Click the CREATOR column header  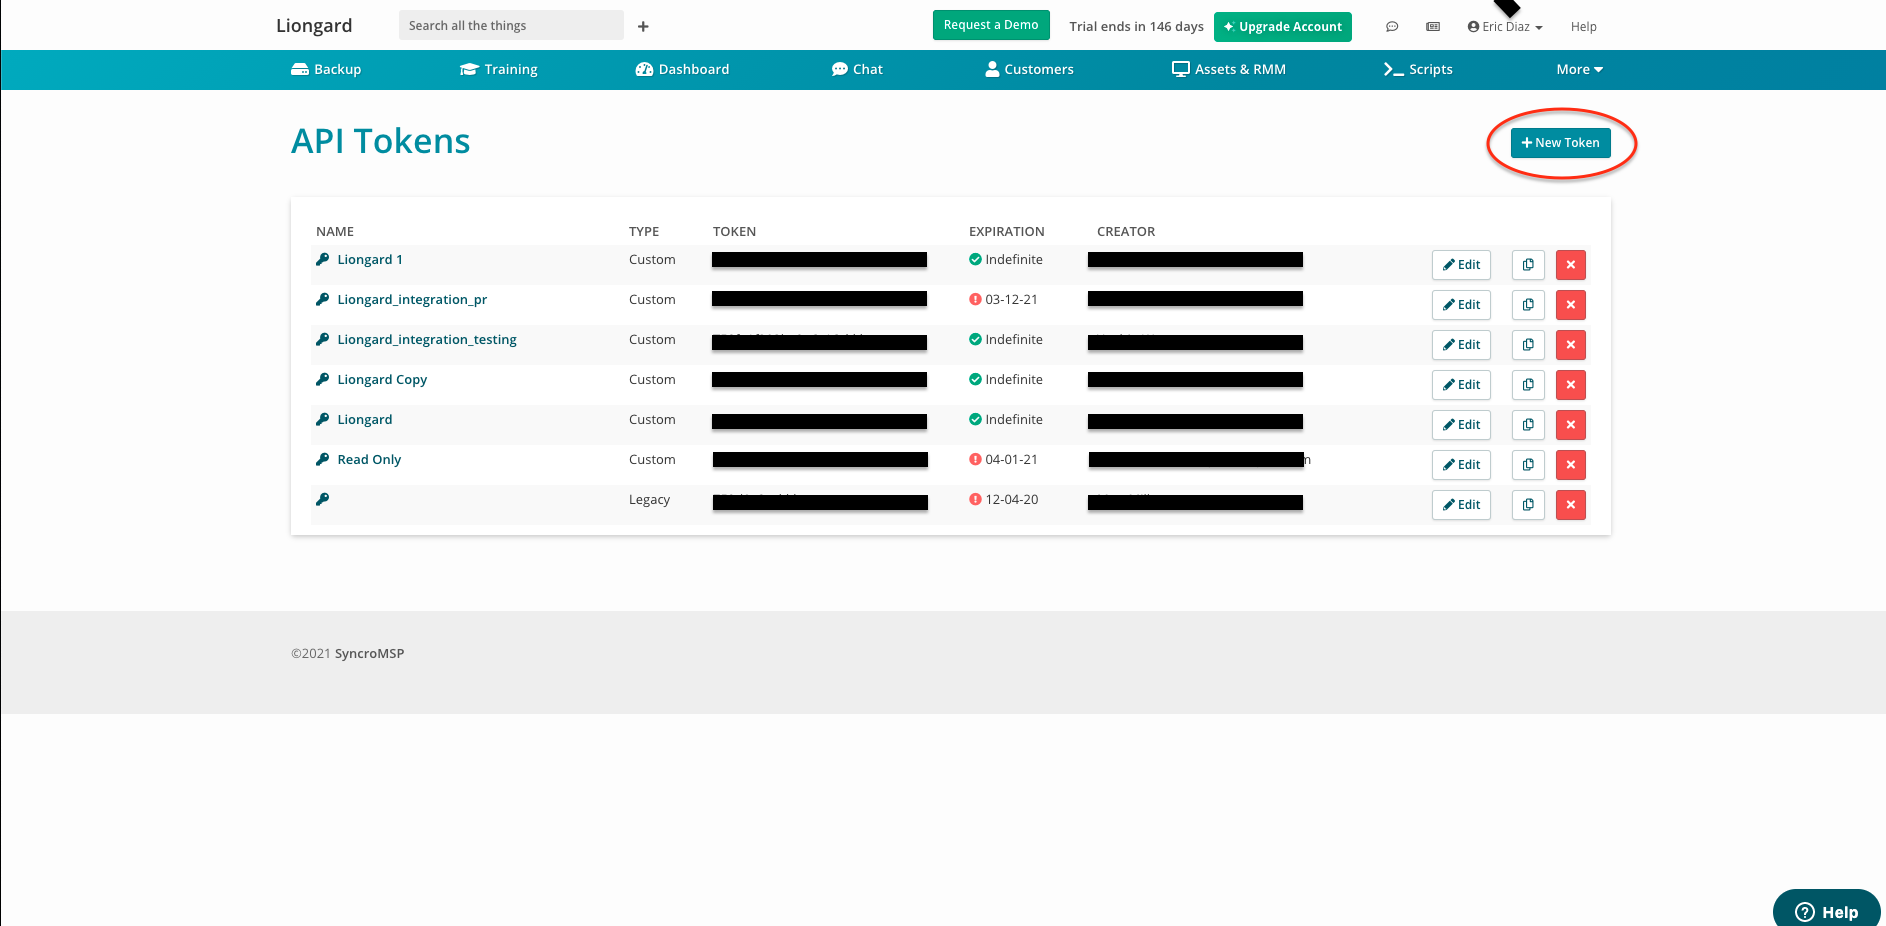tap(1126, 231)
